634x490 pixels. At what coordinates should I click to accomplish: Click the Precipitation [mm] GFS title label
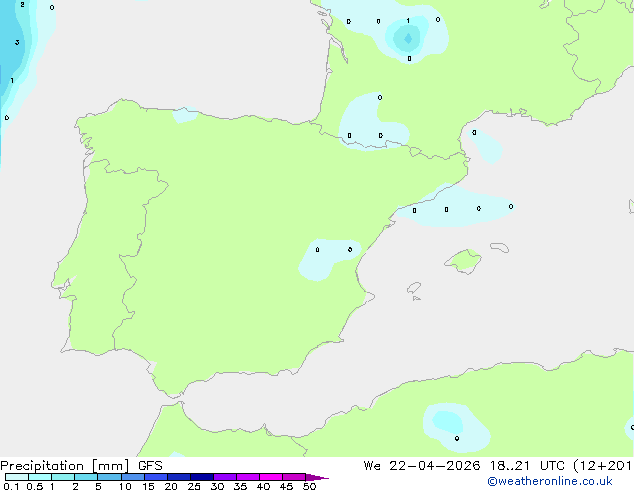click(81, 466)
